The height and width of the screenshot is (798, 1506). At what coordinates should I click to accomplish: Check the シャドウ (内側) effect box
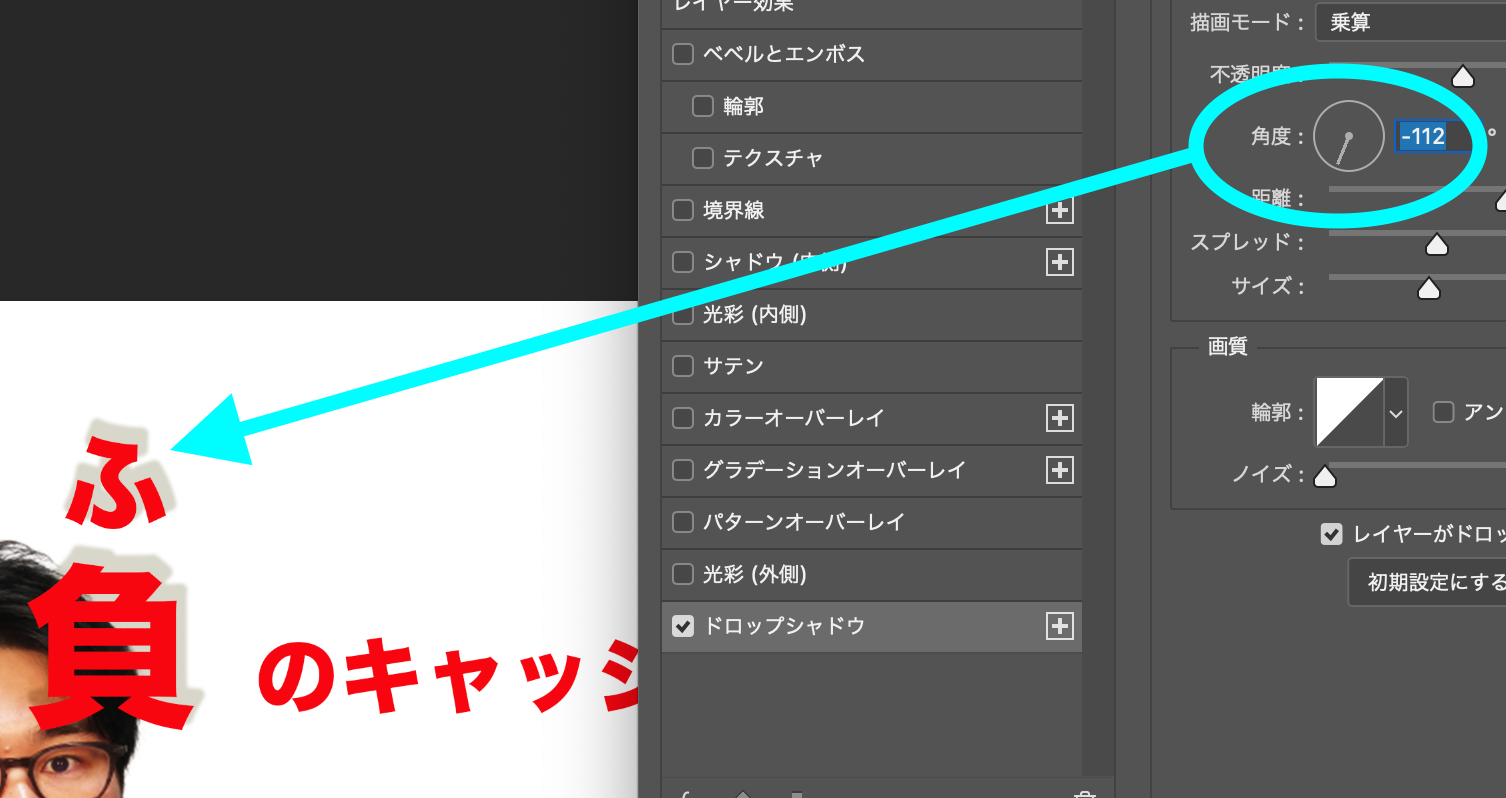click(x=683, y=262)
